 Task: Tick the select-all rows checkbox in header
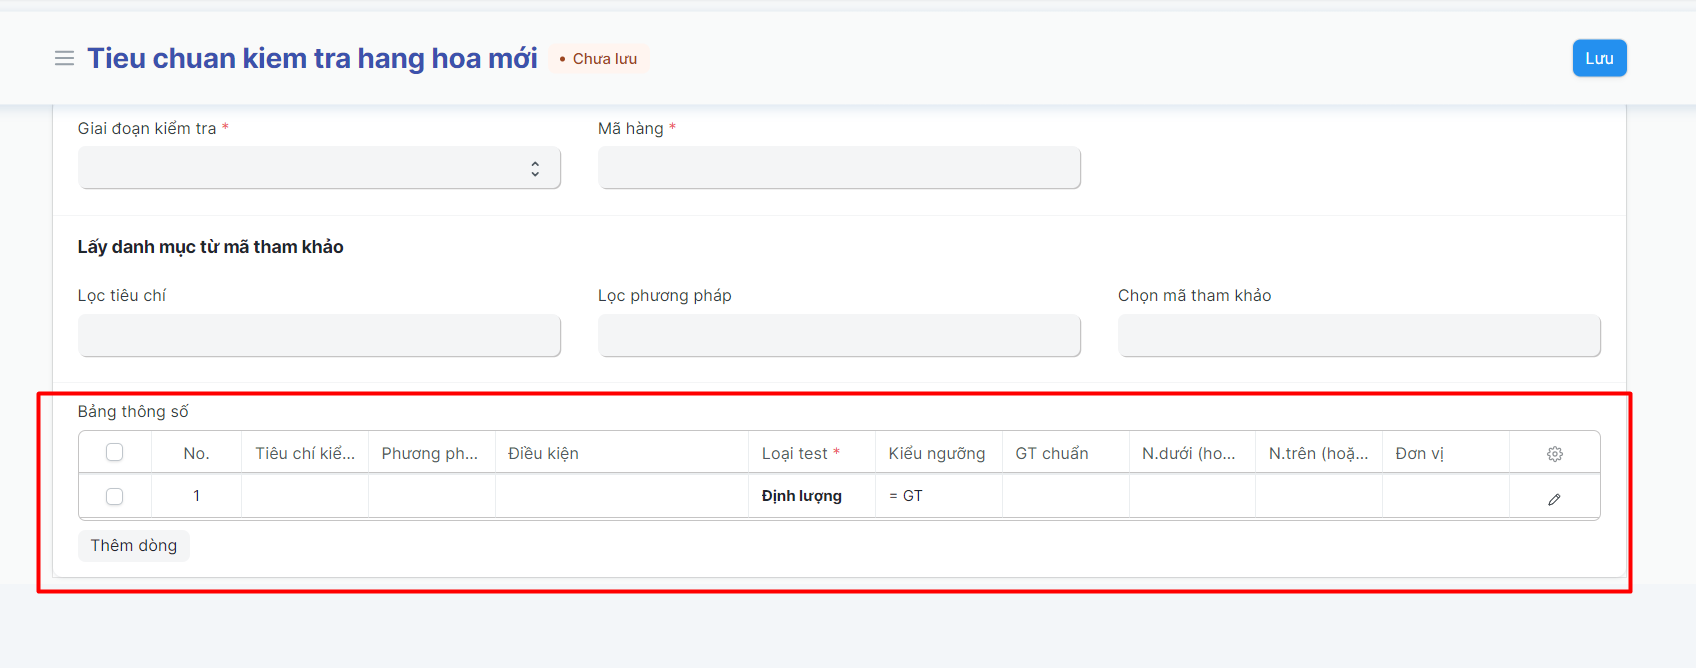(115, 453)
